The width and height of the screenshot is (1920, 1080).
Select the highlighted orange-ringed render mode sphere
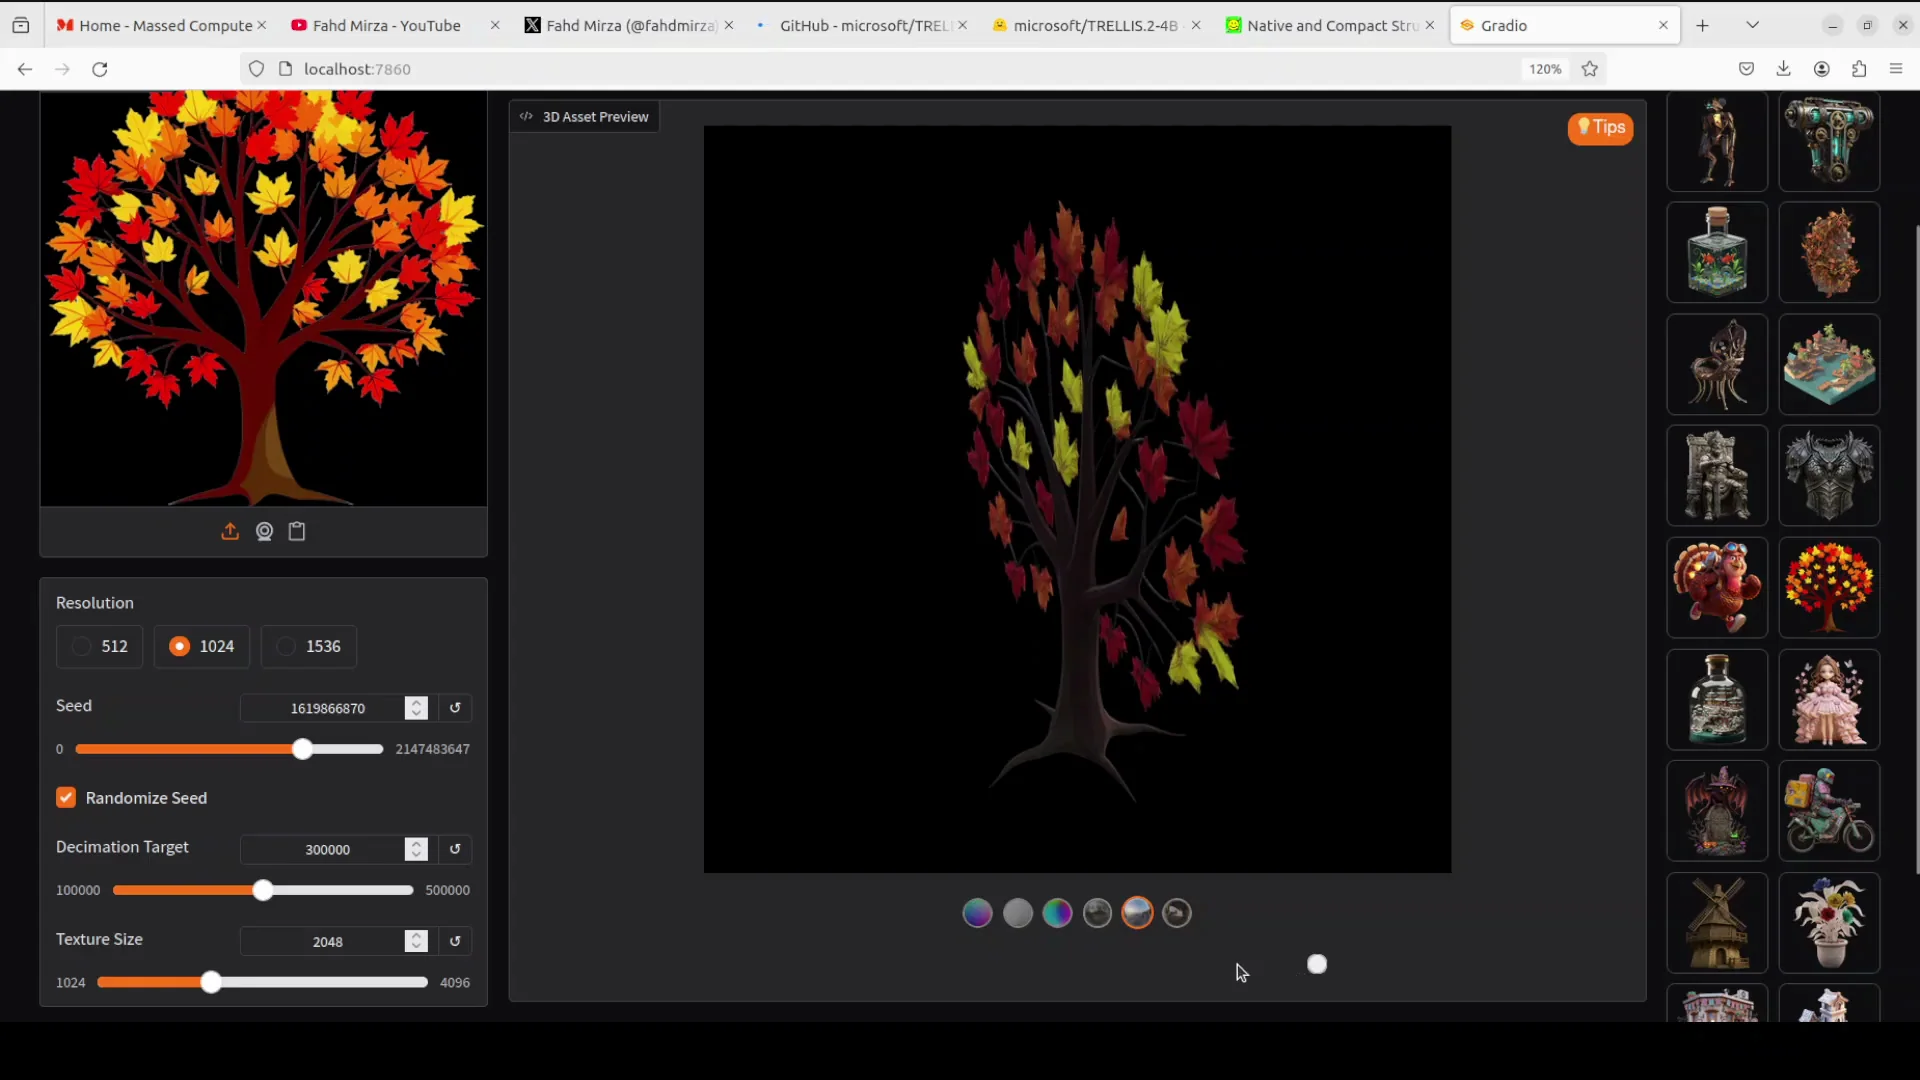pyautogui.click(x=1137, y=913)
